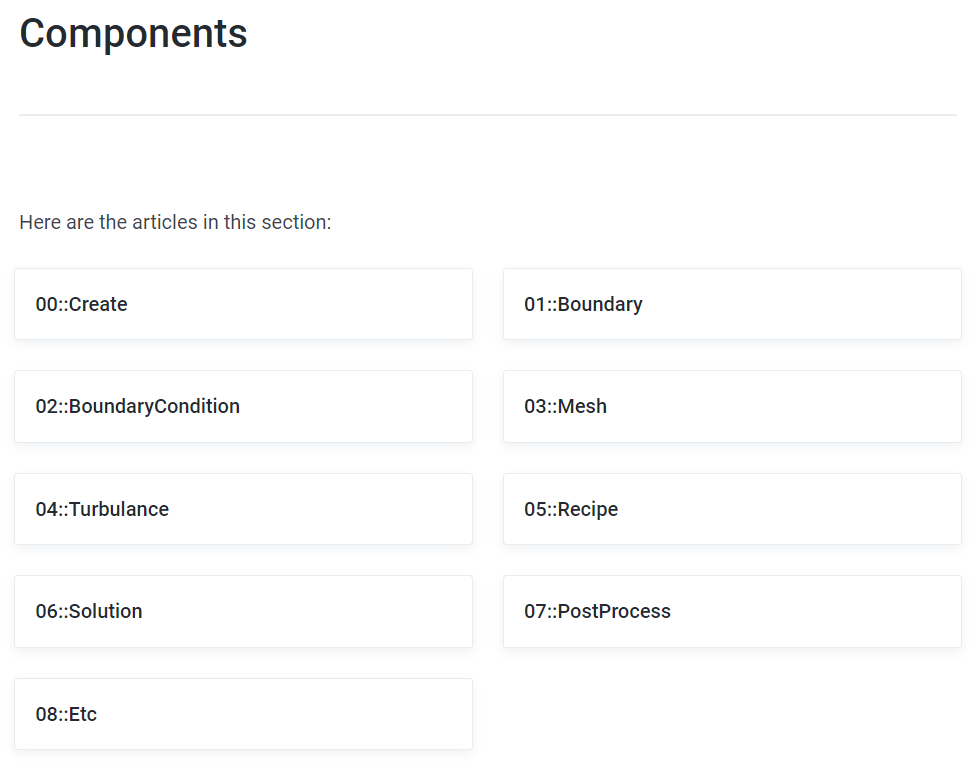
Task: Click the divider line below Components heading
Action: 487,115
